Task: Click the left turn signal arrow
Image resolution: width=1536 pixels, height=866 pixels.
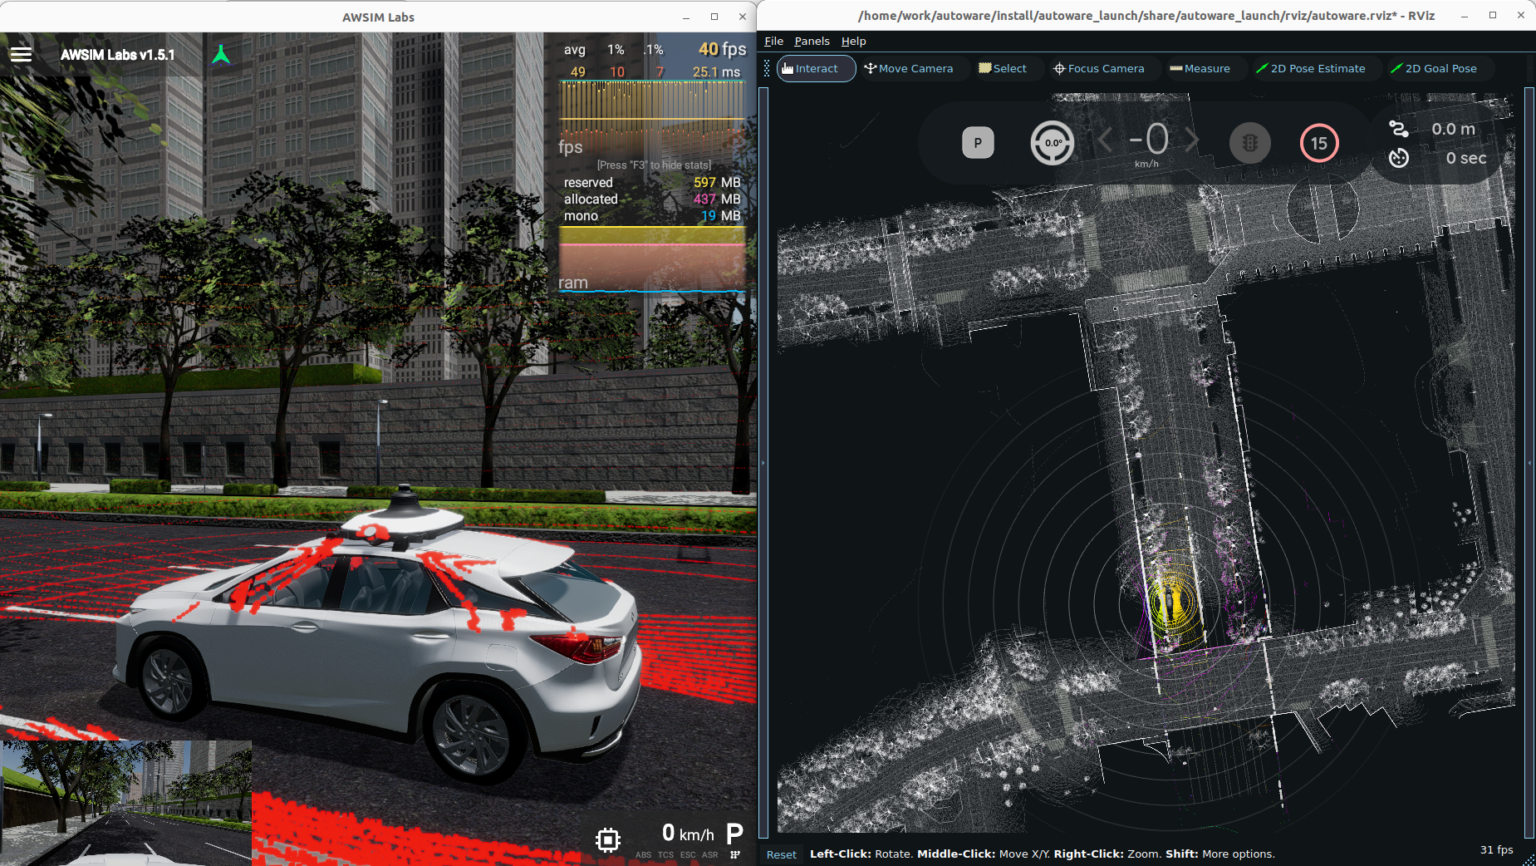Action: (1106, 141)
